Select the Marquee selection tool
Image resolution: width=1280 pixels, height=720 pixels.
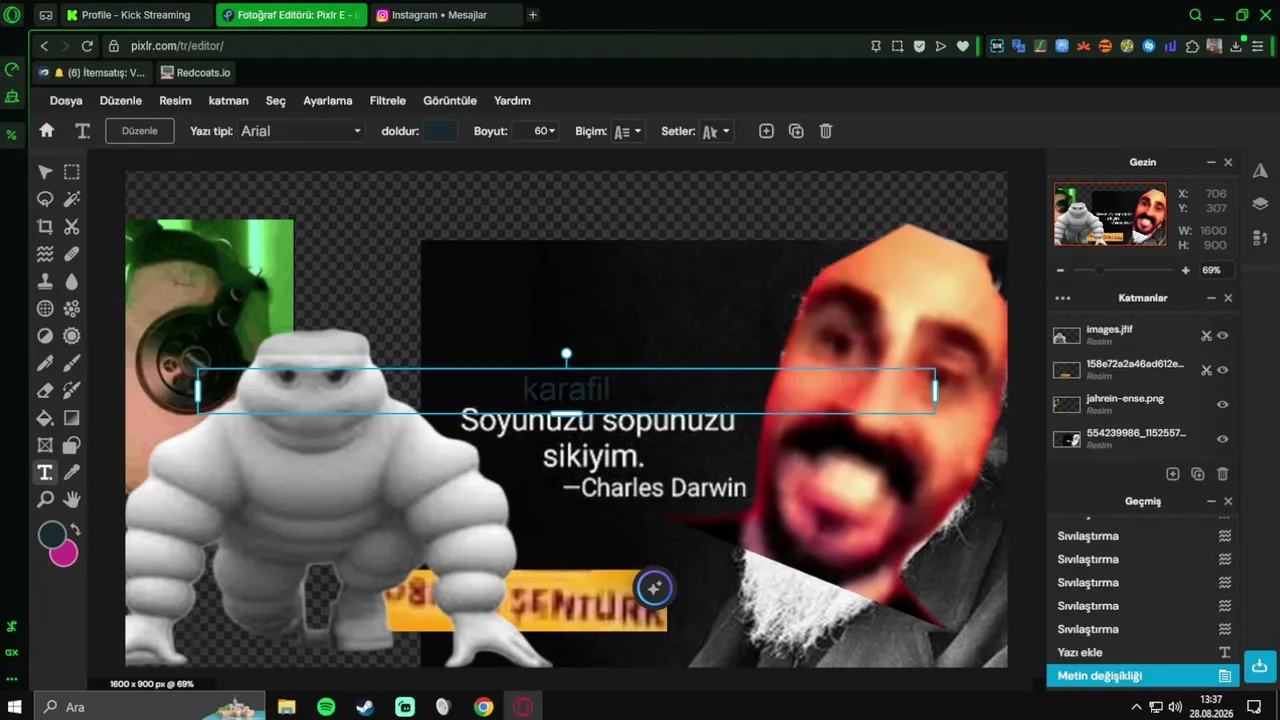72,172
